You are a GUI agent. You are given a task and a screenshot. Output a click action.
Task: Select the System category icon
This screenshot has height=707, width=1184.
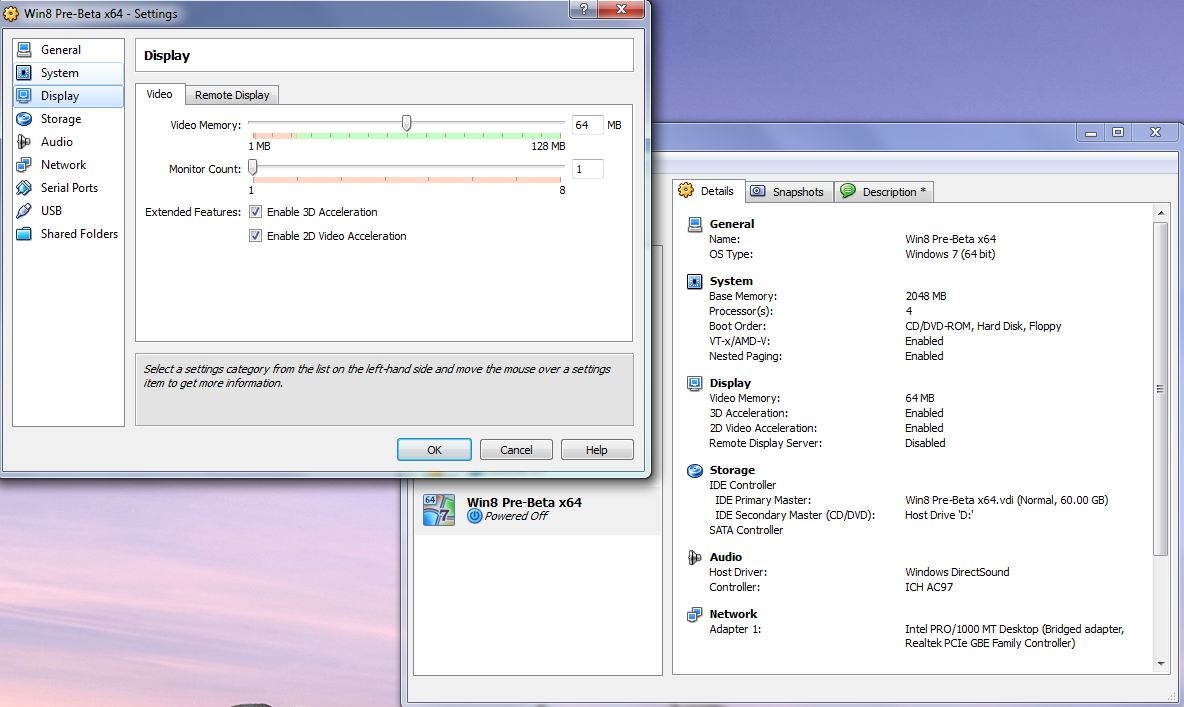coord(24,73)
